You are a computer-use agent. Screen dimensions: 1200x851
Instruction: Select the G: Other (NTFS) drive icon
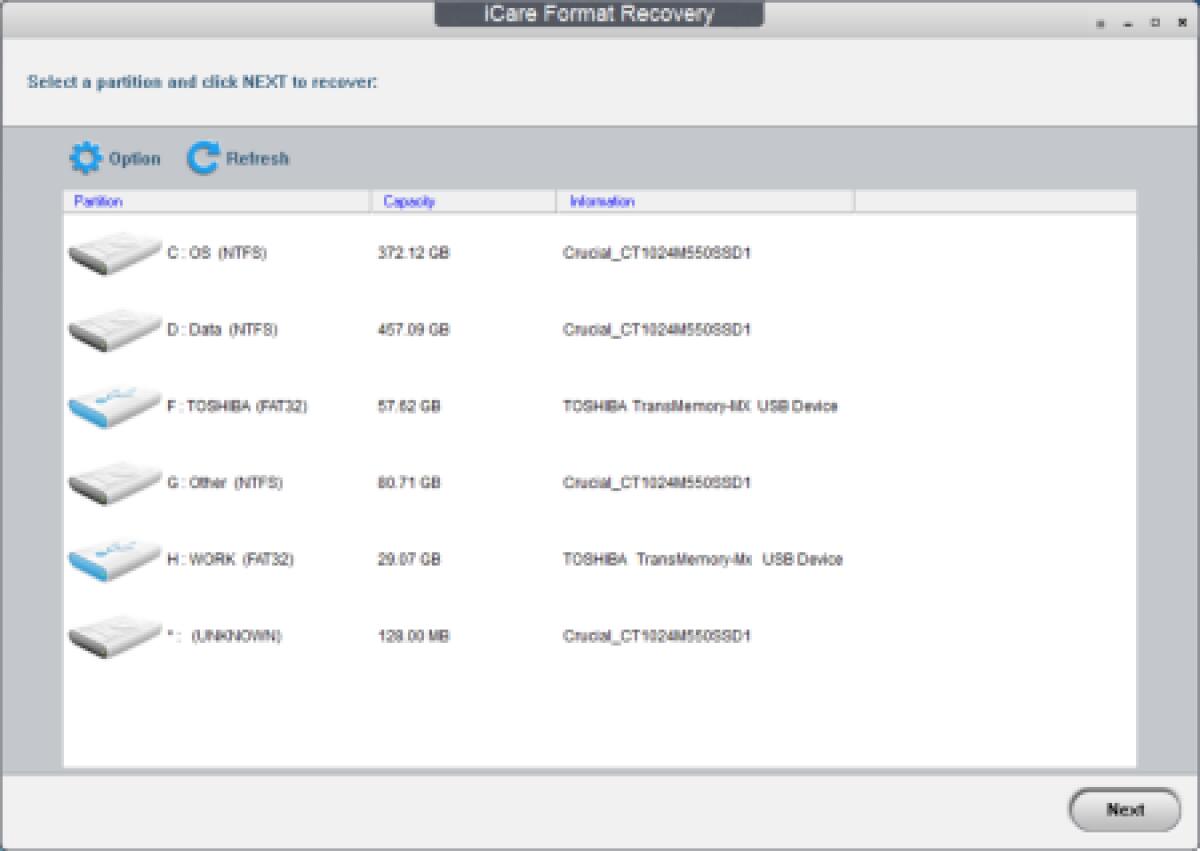[113, 482]
